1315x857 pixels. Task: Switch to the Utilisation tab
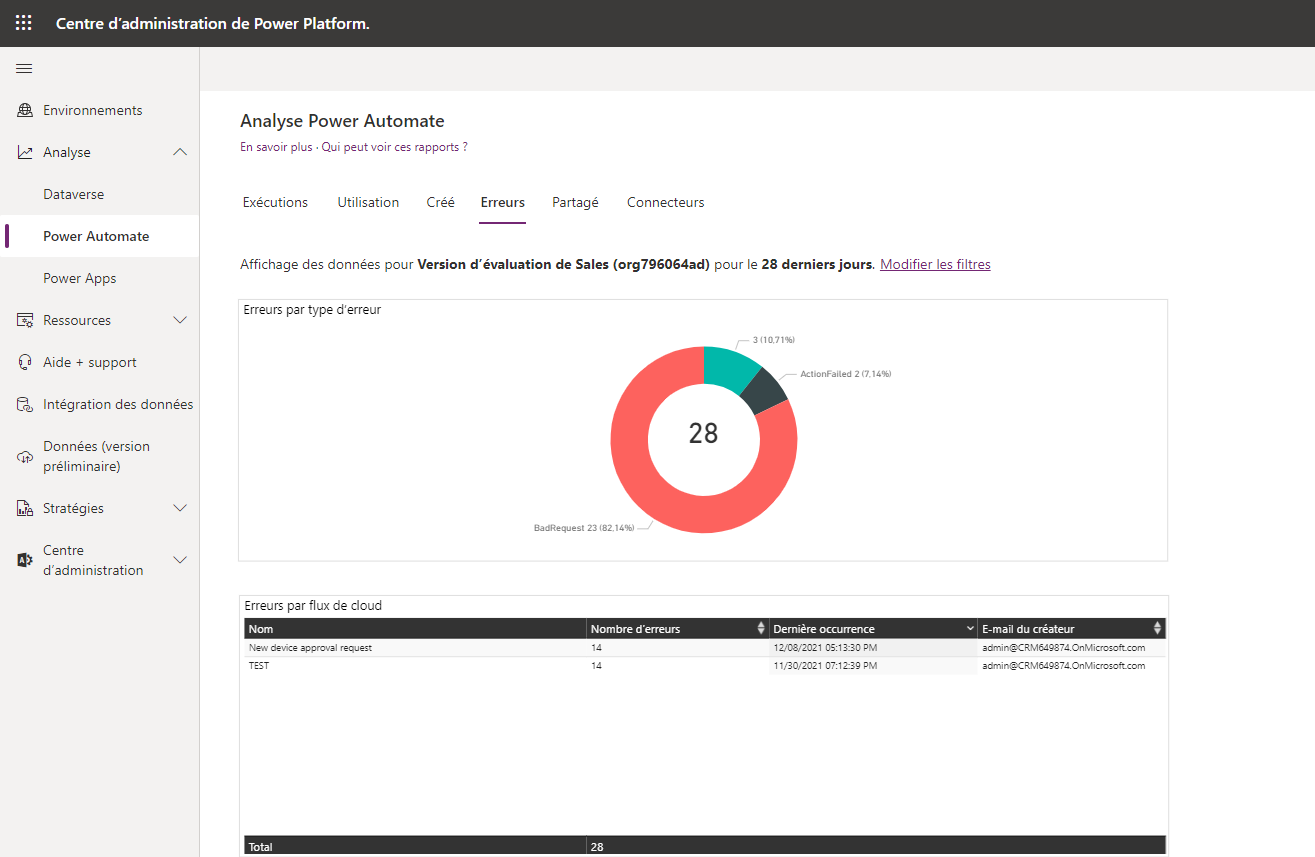(x=368, y=202)
